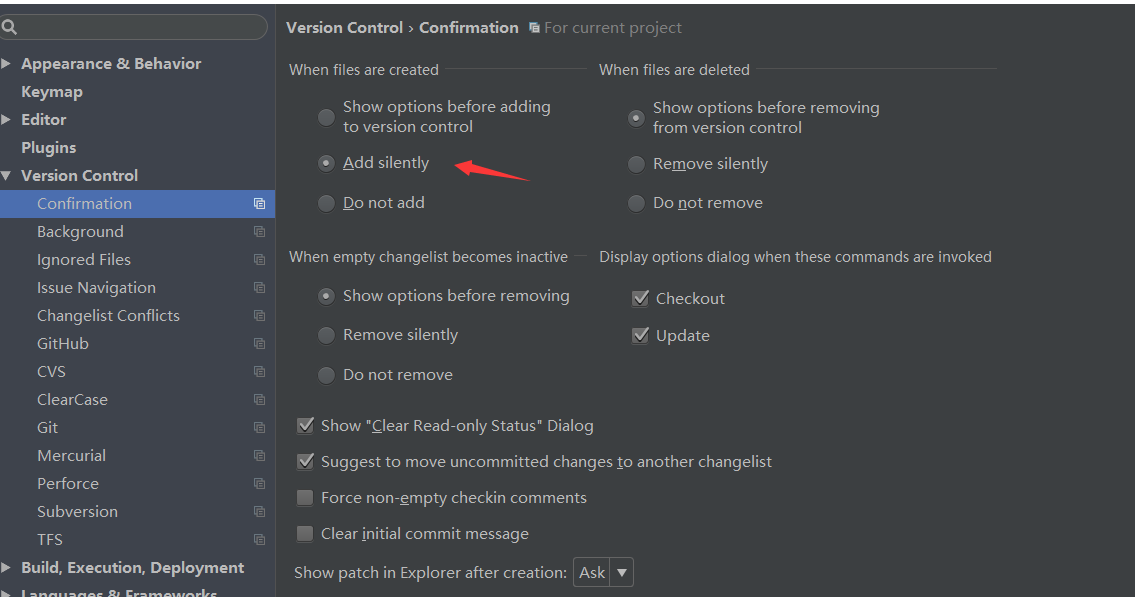Click the project-level icon beside Git
This screenshot has height=597, width=1135.
click(259, 428)
